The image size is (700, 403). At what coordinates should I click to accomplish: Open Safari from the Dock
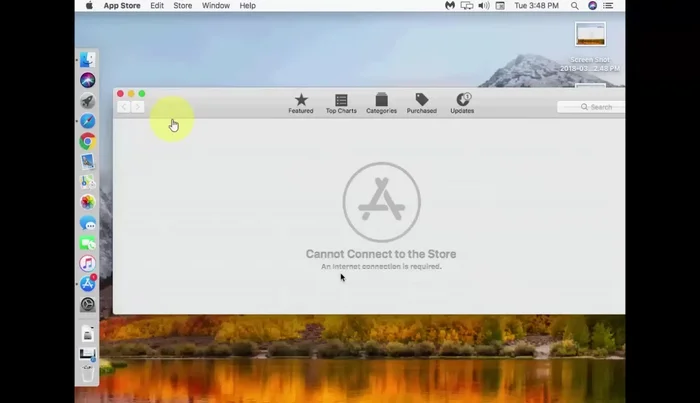[x=88, y=121]
